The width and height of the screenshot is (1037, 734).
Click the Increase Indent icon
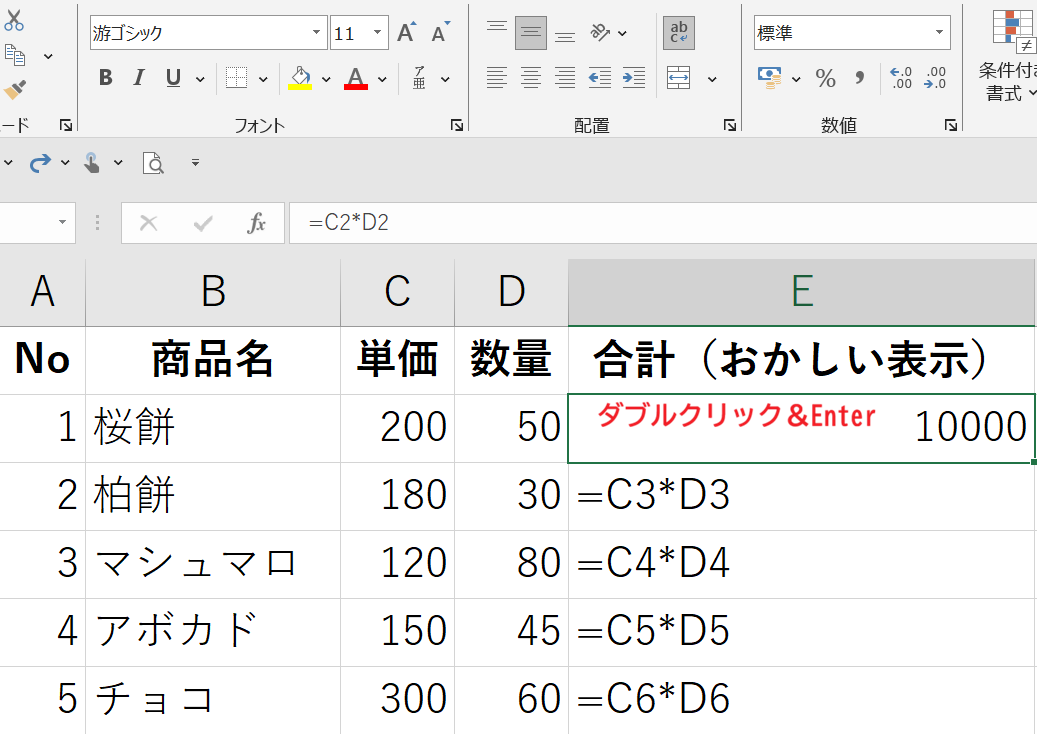(633, 78)
